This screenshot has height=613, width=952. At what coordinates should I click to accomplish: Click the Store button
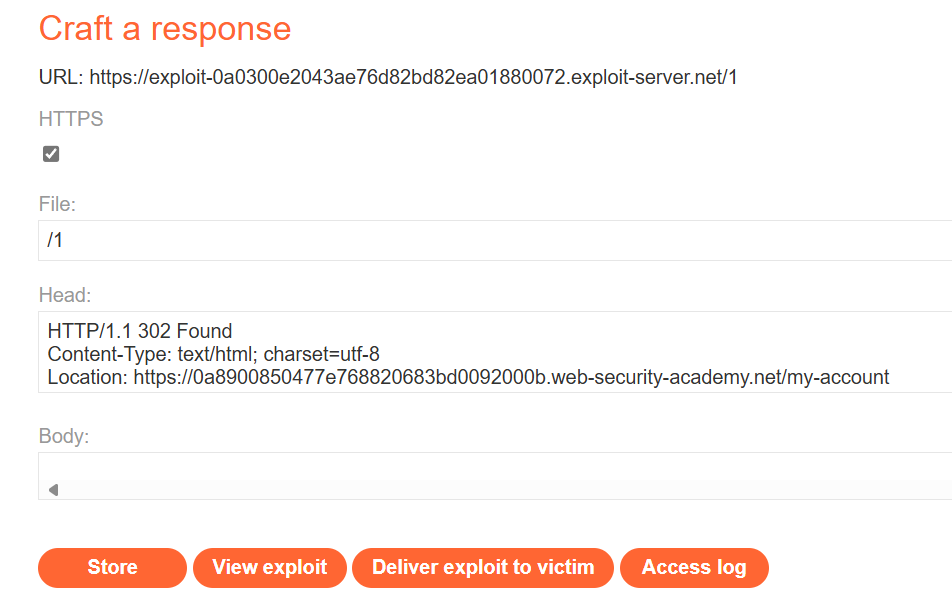coord(112,567)
